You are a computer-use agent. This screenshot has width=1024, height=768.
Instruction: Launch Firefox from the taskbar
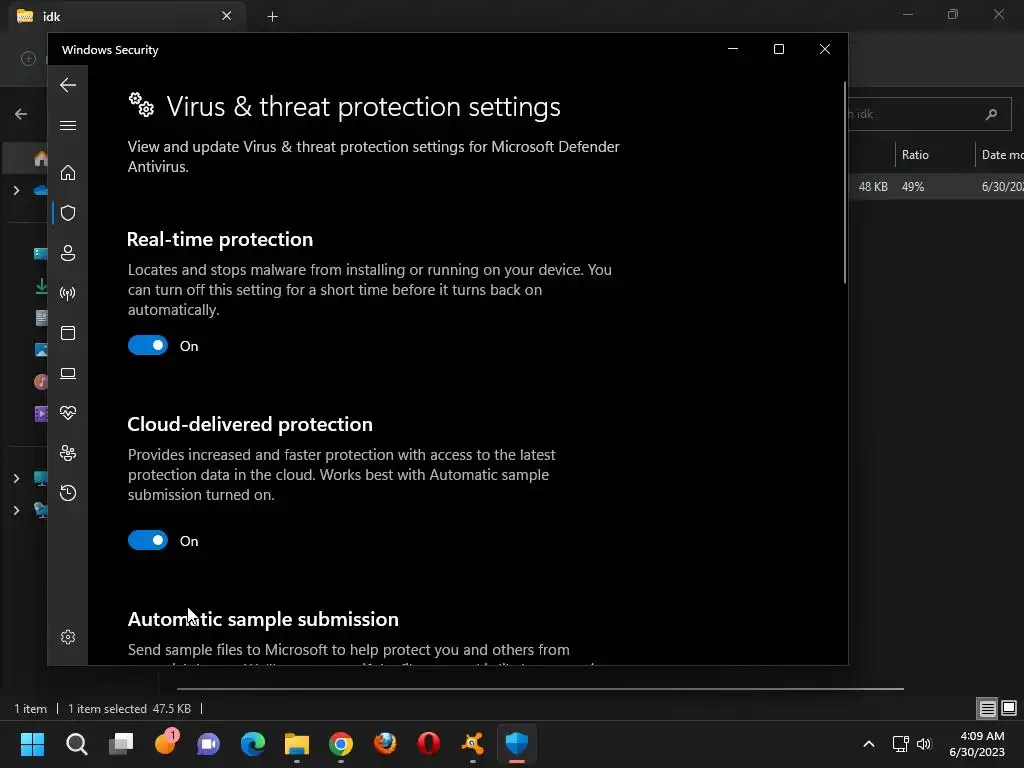[x=385, y=744]
